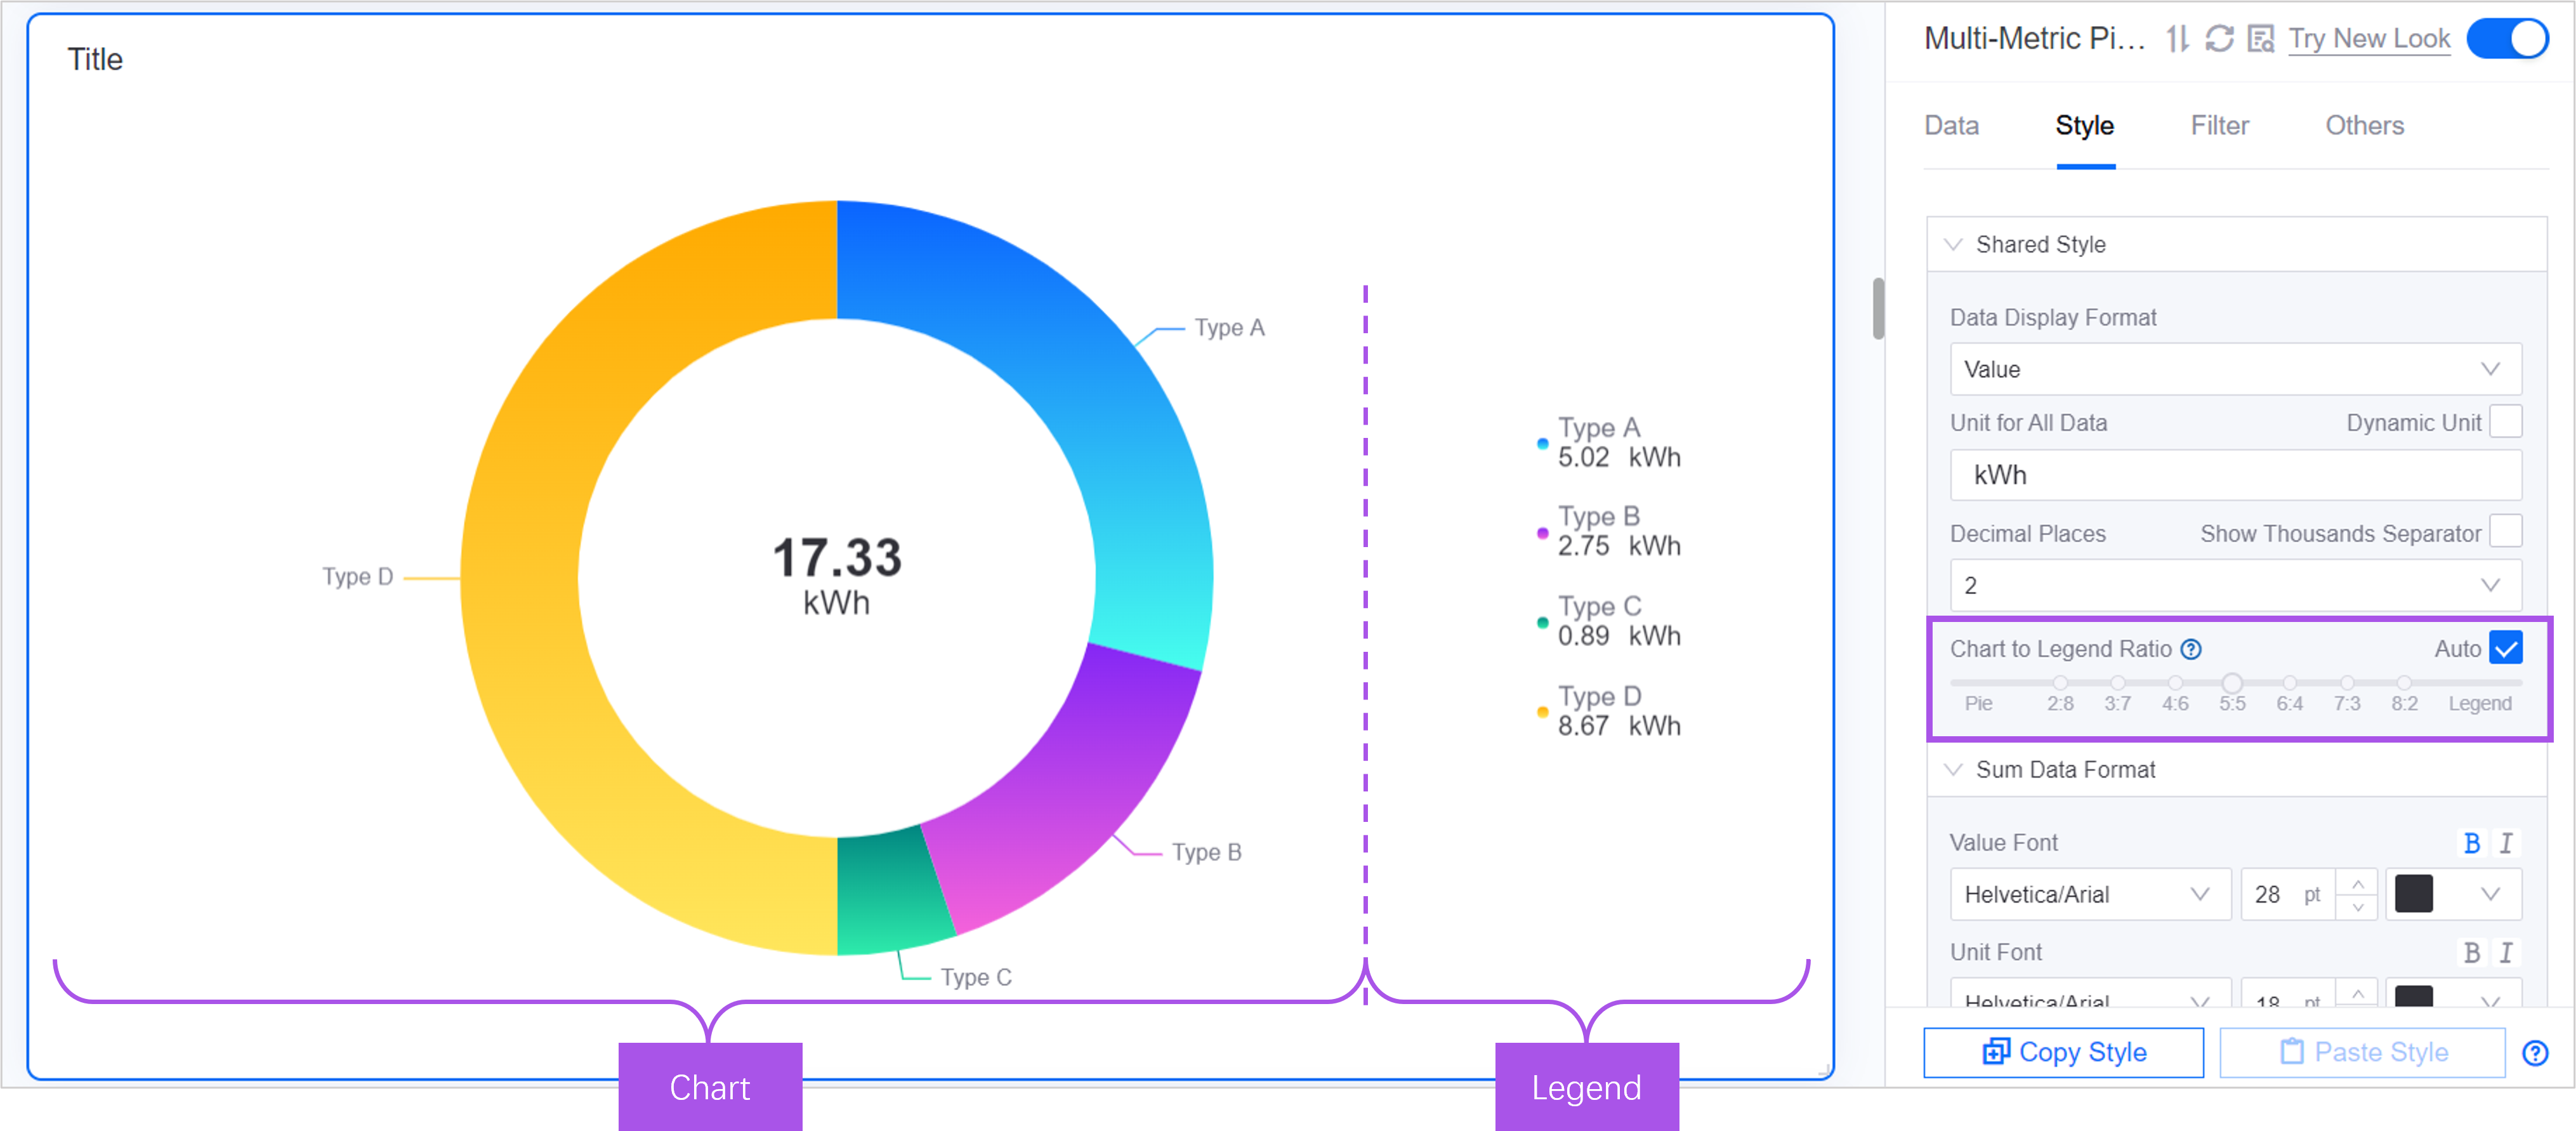Click the Unit for All Data field

pyautogui.click(x=2235, y=475)
